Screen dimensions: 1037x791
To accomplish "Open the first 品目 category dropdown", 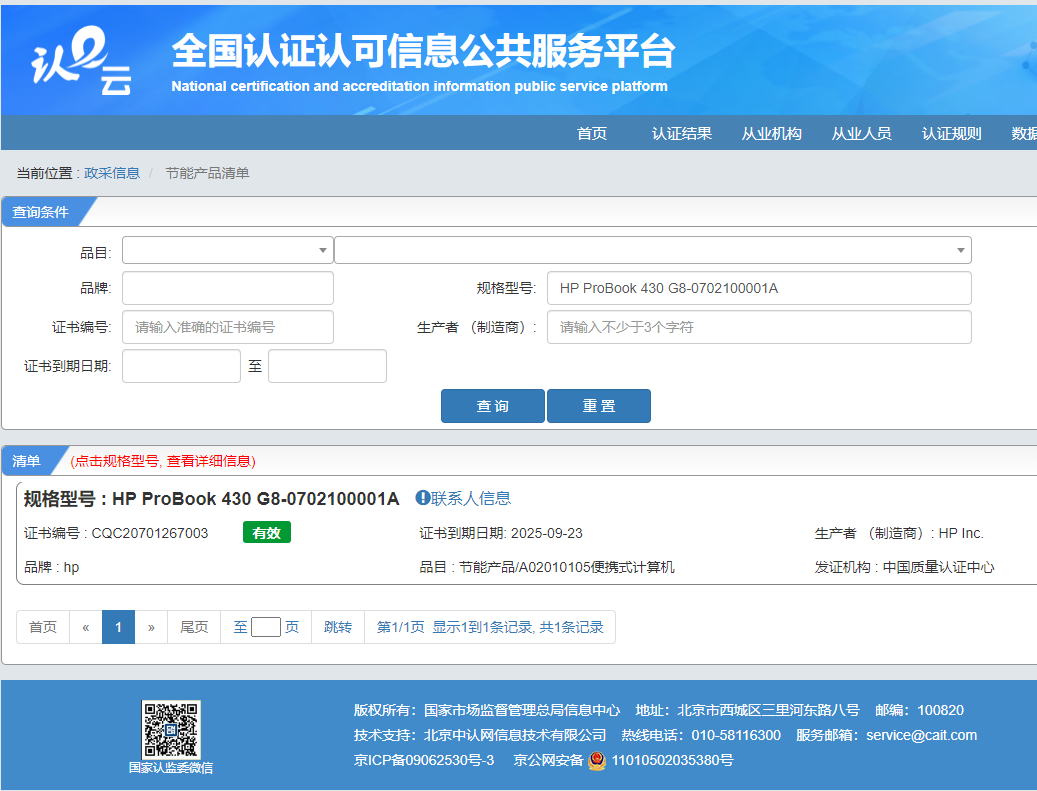I will click(228, 250).
